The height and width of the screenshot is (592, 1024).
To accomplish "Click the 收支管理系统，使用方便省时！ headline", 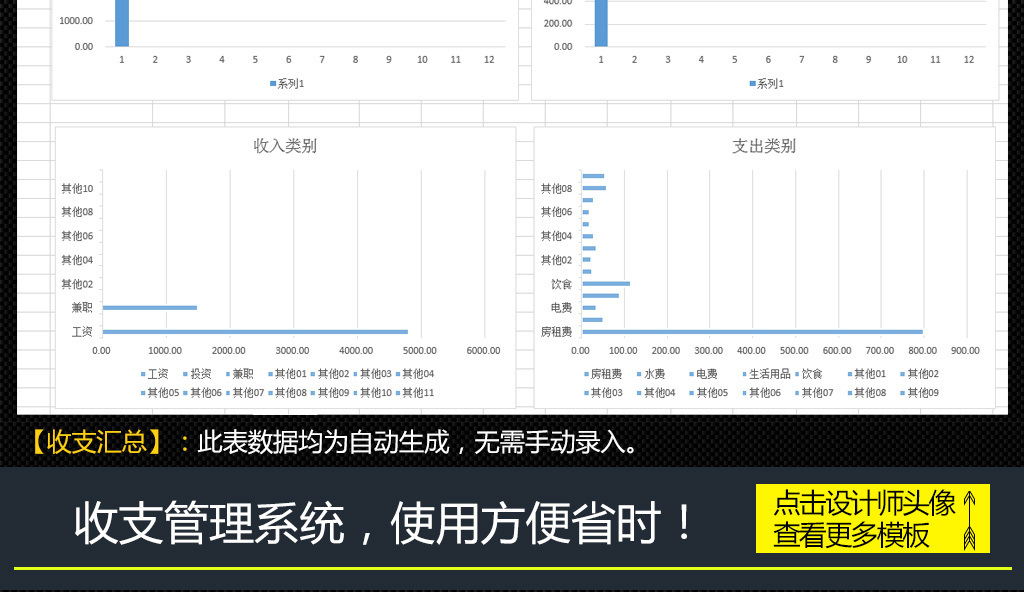I will click(x=384, y=523).
